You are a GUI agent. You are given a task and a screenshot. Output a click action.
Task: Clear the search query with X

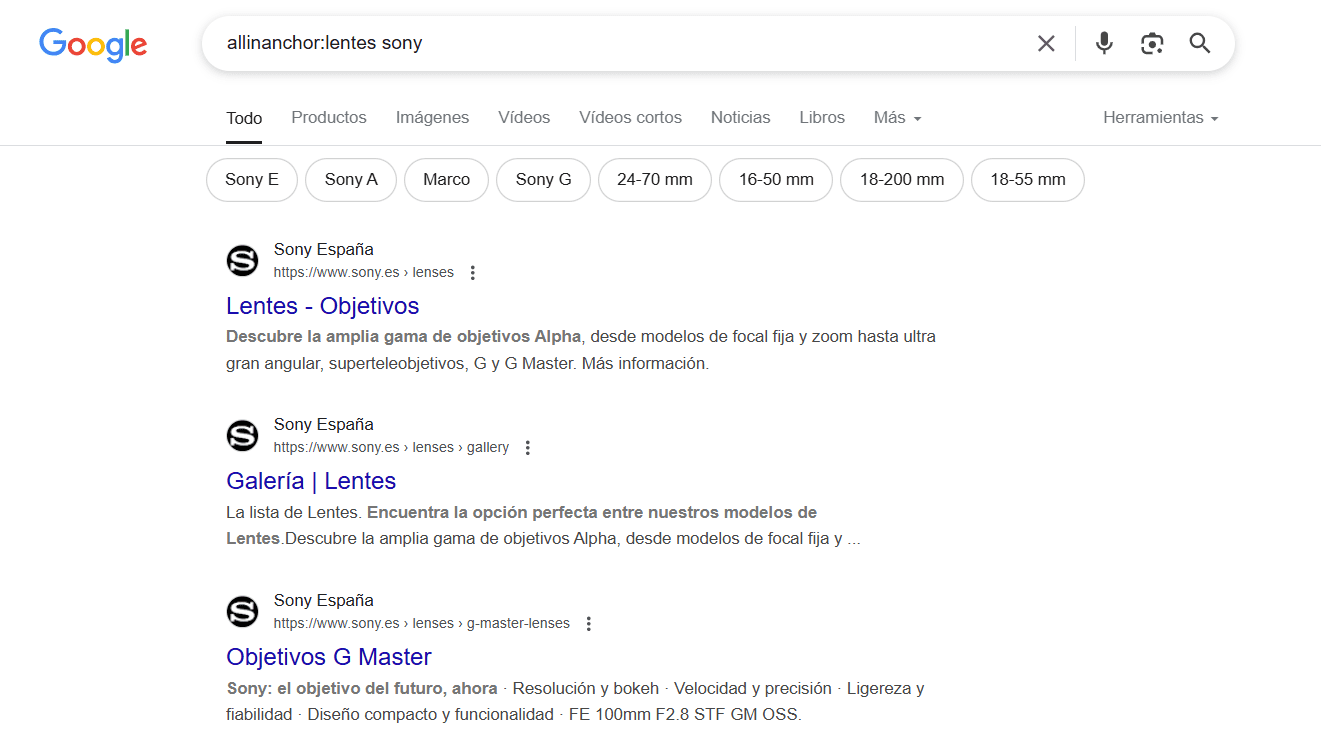pyautogui.click(x=1046, y=43)
